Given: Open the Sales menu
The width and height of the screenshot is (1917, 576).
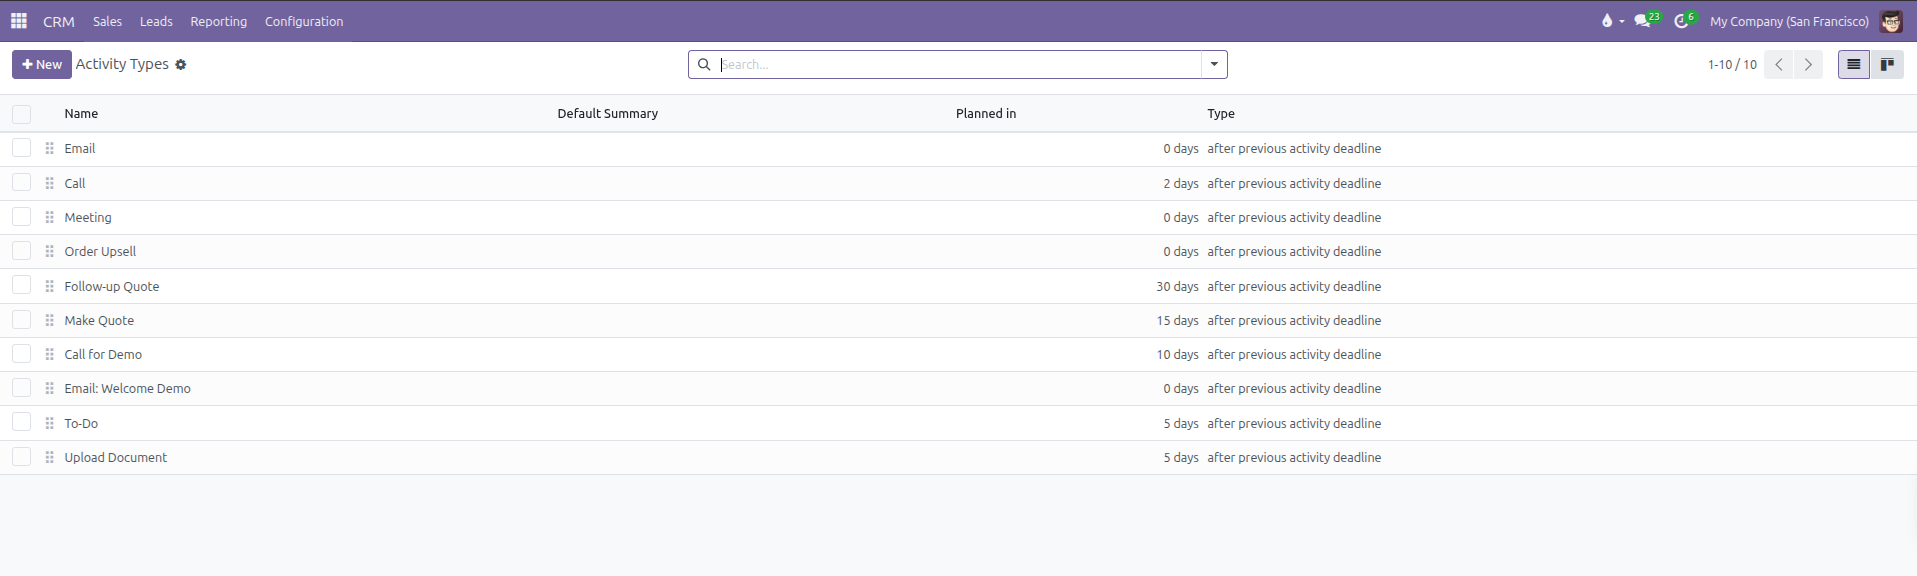Looking at the screenshot, I should [x=107, y=21].
